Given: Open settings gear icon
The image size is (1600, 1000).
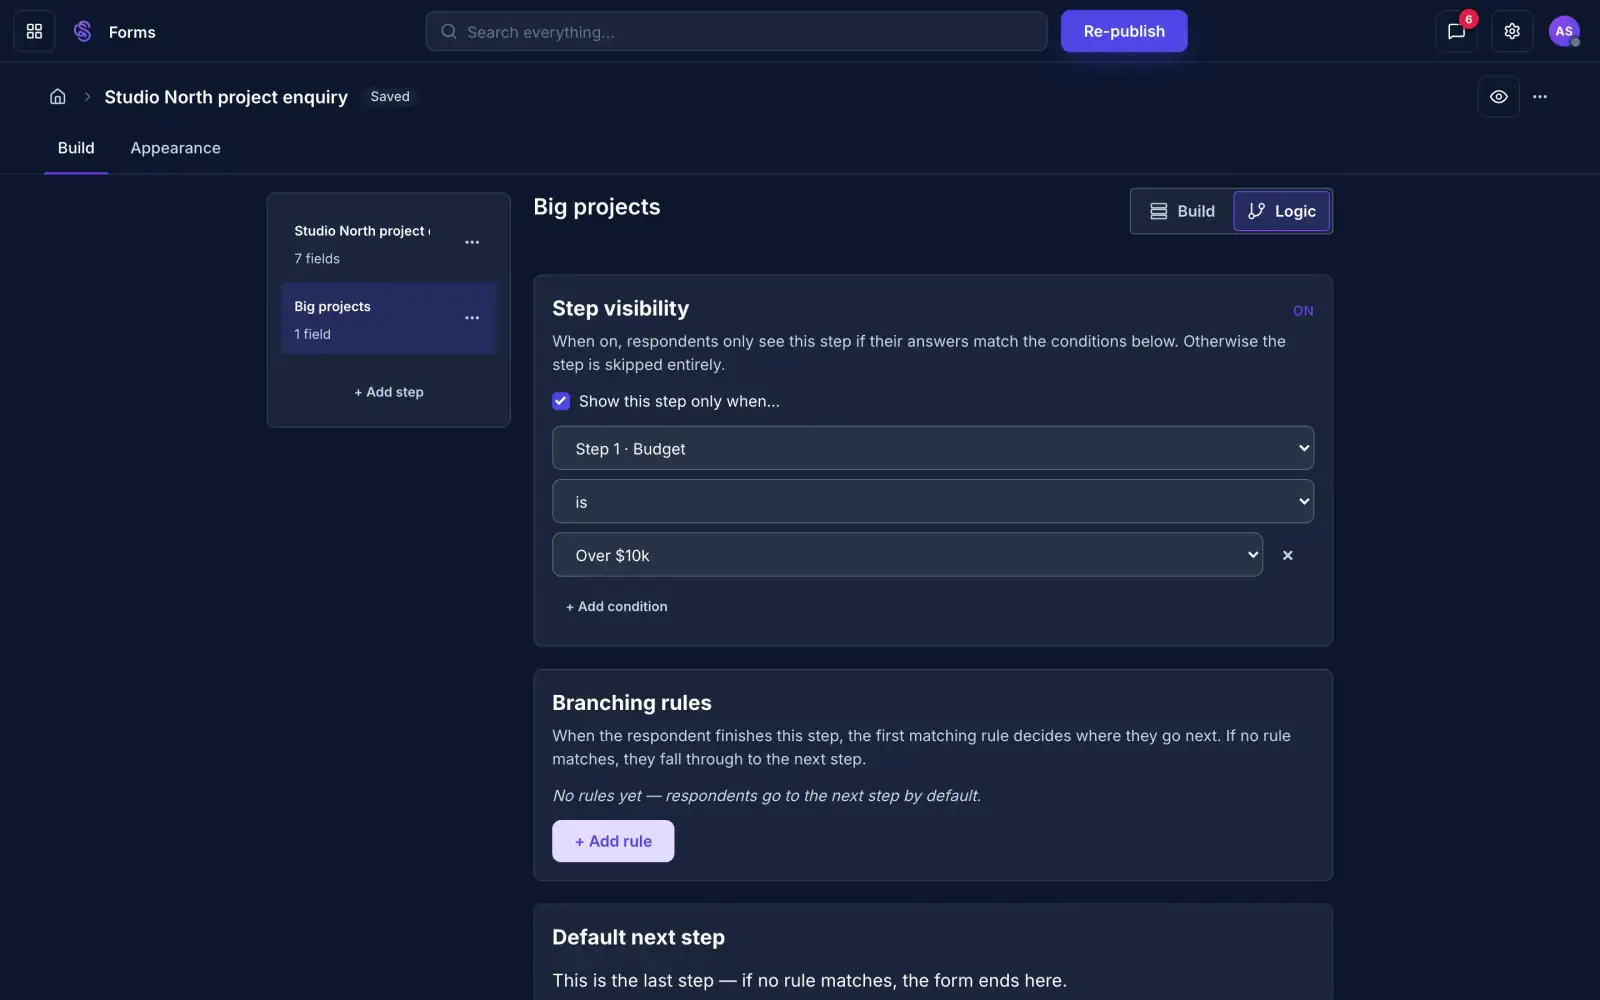Looking at the screenshot, I should click(x=1512, y=31).
